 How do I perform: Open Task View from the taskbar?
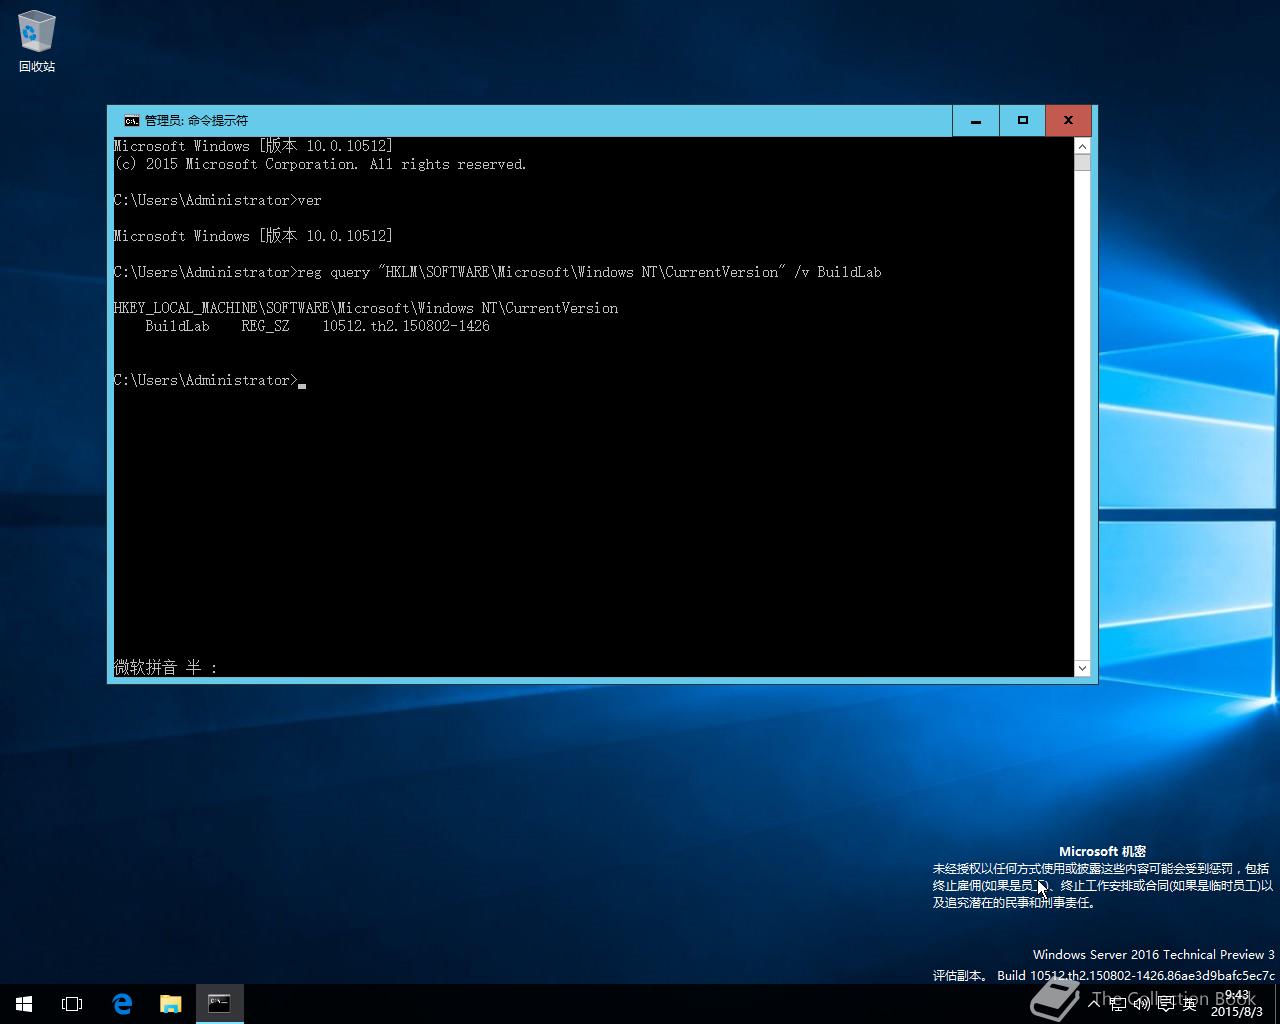click(72, 1004)
